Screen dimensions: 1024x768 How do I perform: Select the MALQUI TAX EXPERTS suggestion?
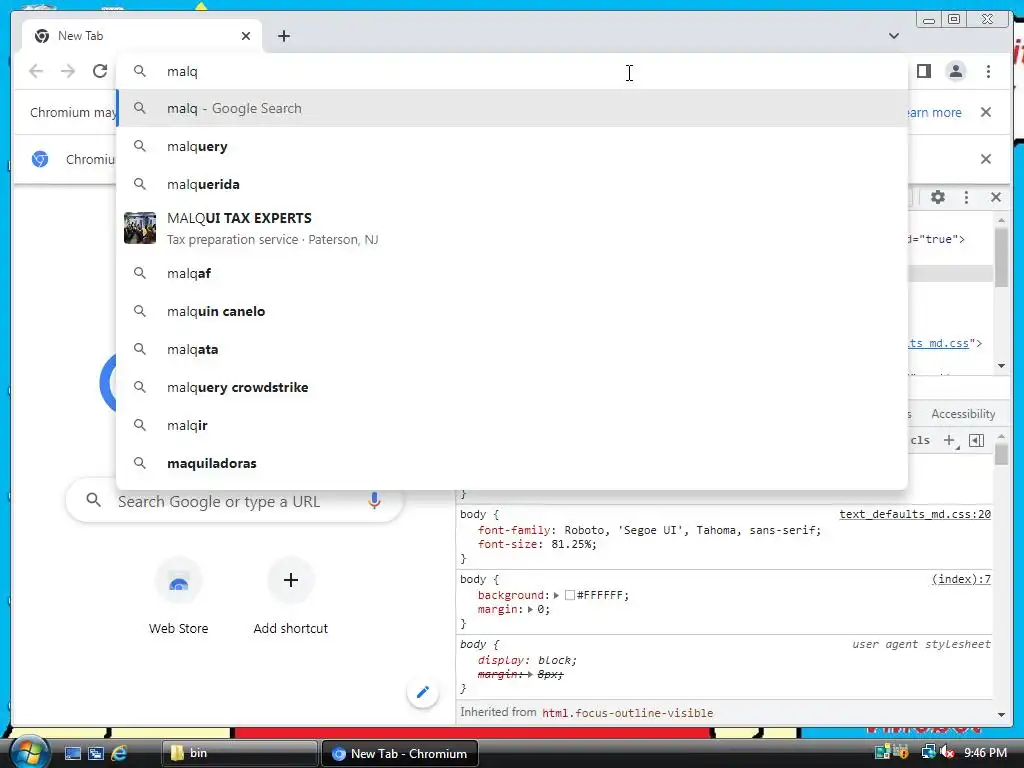512,229
